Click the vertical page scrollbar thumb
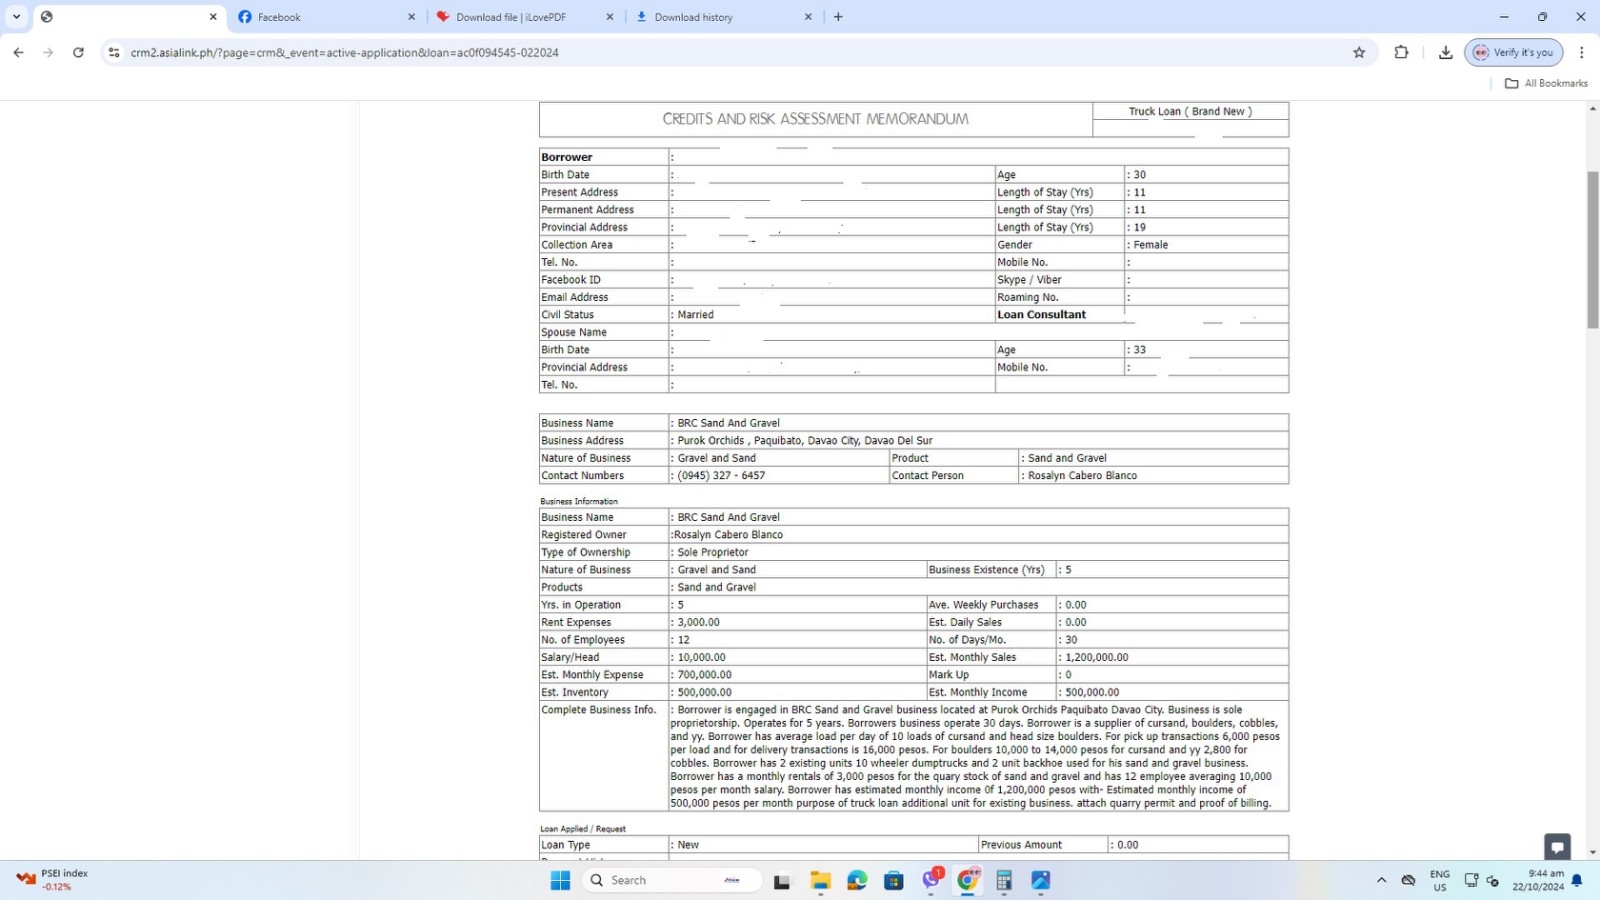This screenshot has height=900, width=1600. click(1593, 250)
